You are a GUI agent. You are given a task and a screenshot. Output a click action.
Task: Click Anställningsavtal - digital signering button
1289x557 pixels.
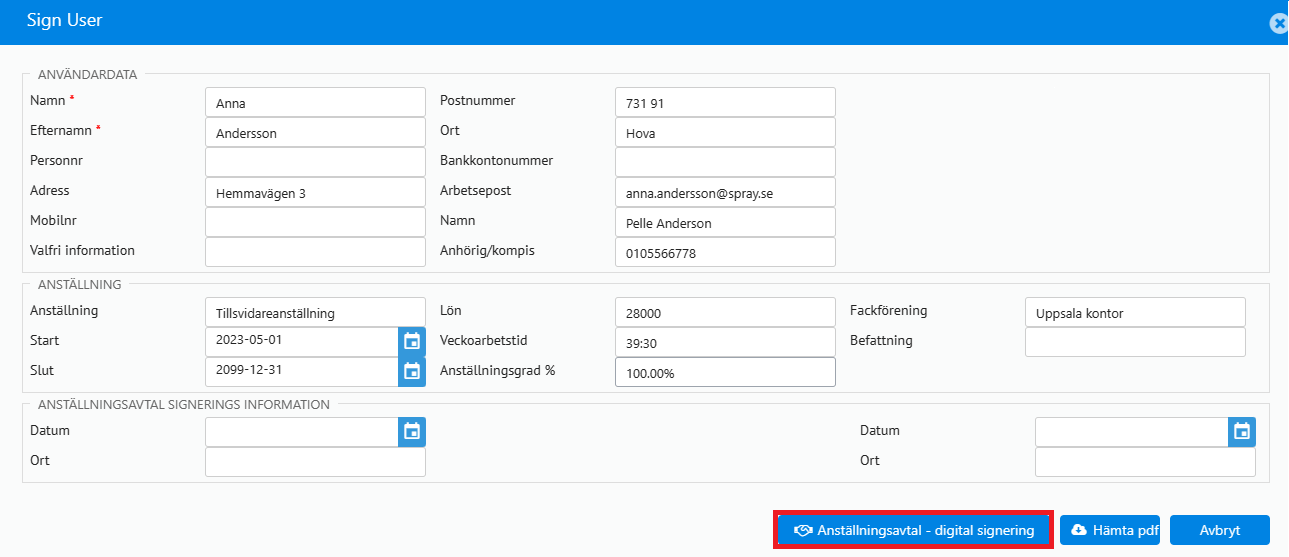(913, 530)
